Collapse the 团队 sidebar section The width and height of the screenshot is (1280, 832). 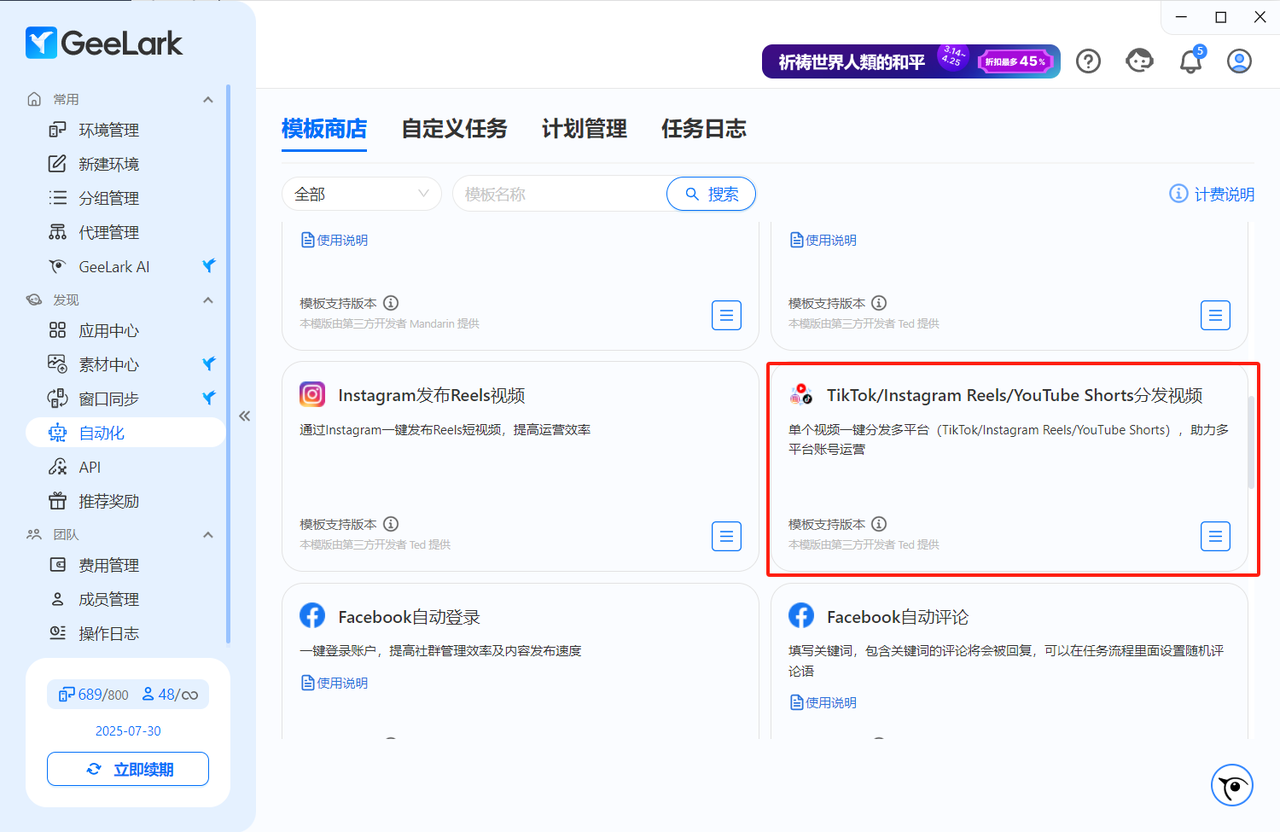click(x=208, y=535)
